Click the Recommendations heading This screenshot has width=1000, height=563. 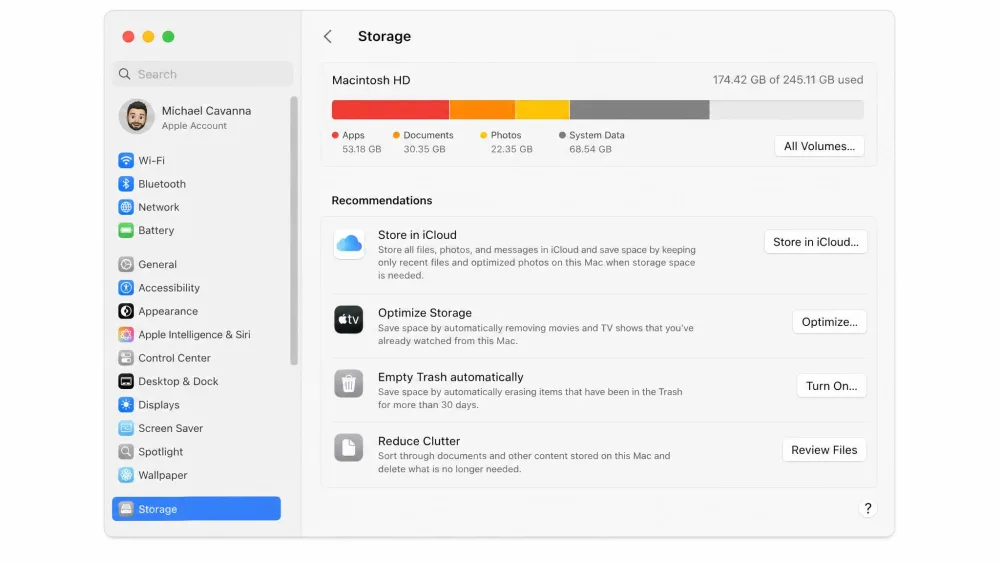[x=381, y=200]
